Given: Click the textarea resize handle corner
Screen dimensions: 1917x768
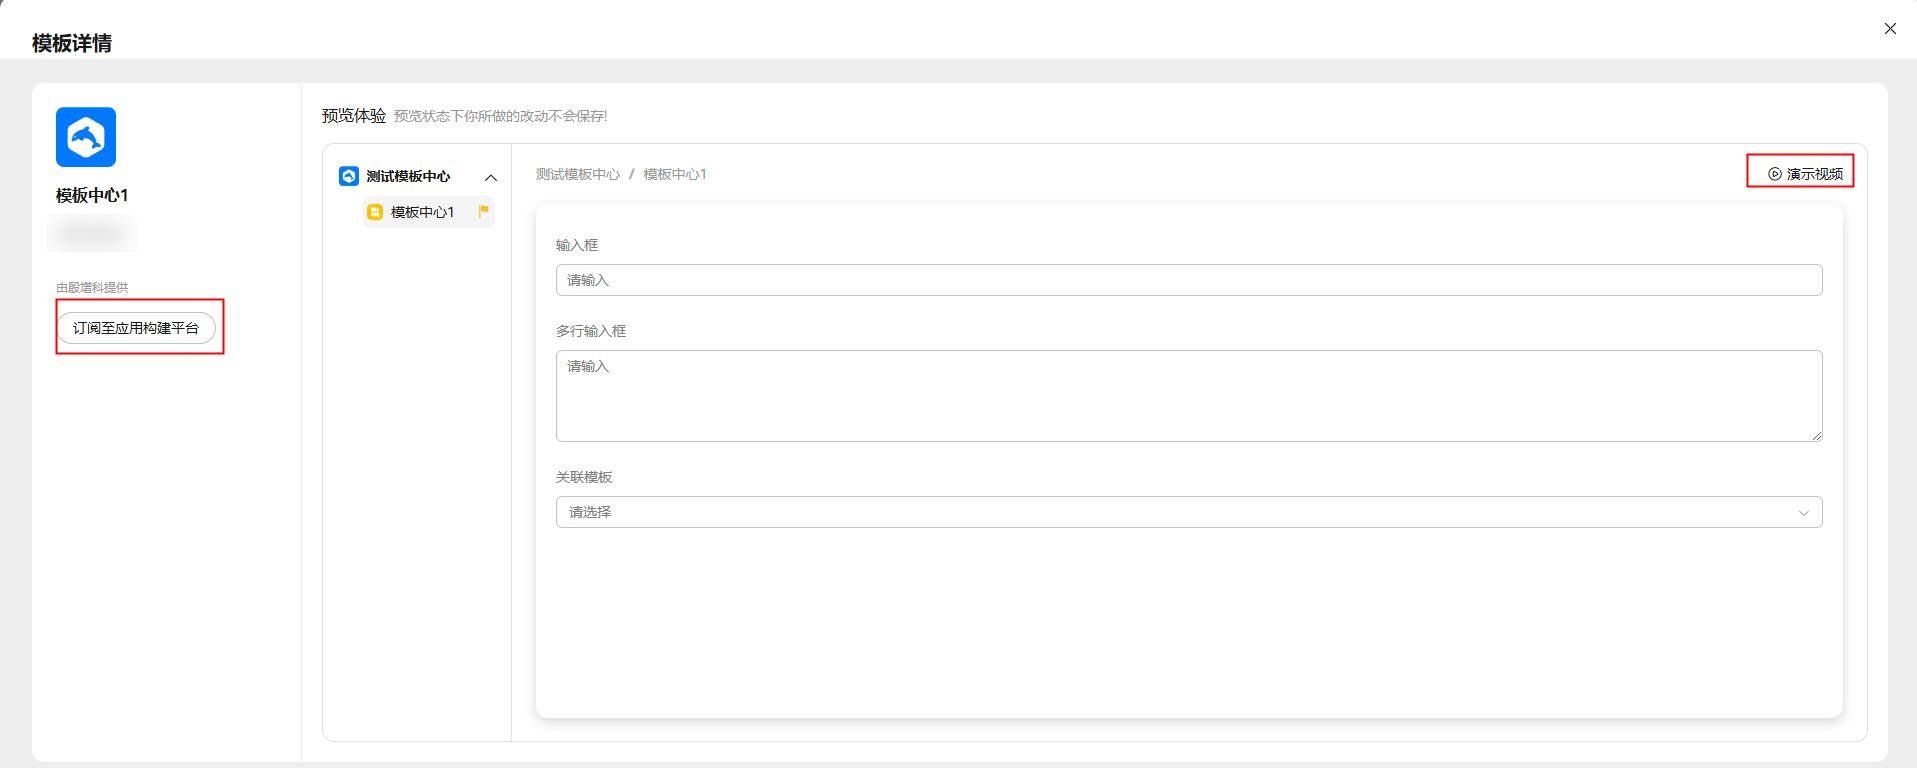Looking at the screenshot, I should pyautogui.click(x=1817, y=436).
